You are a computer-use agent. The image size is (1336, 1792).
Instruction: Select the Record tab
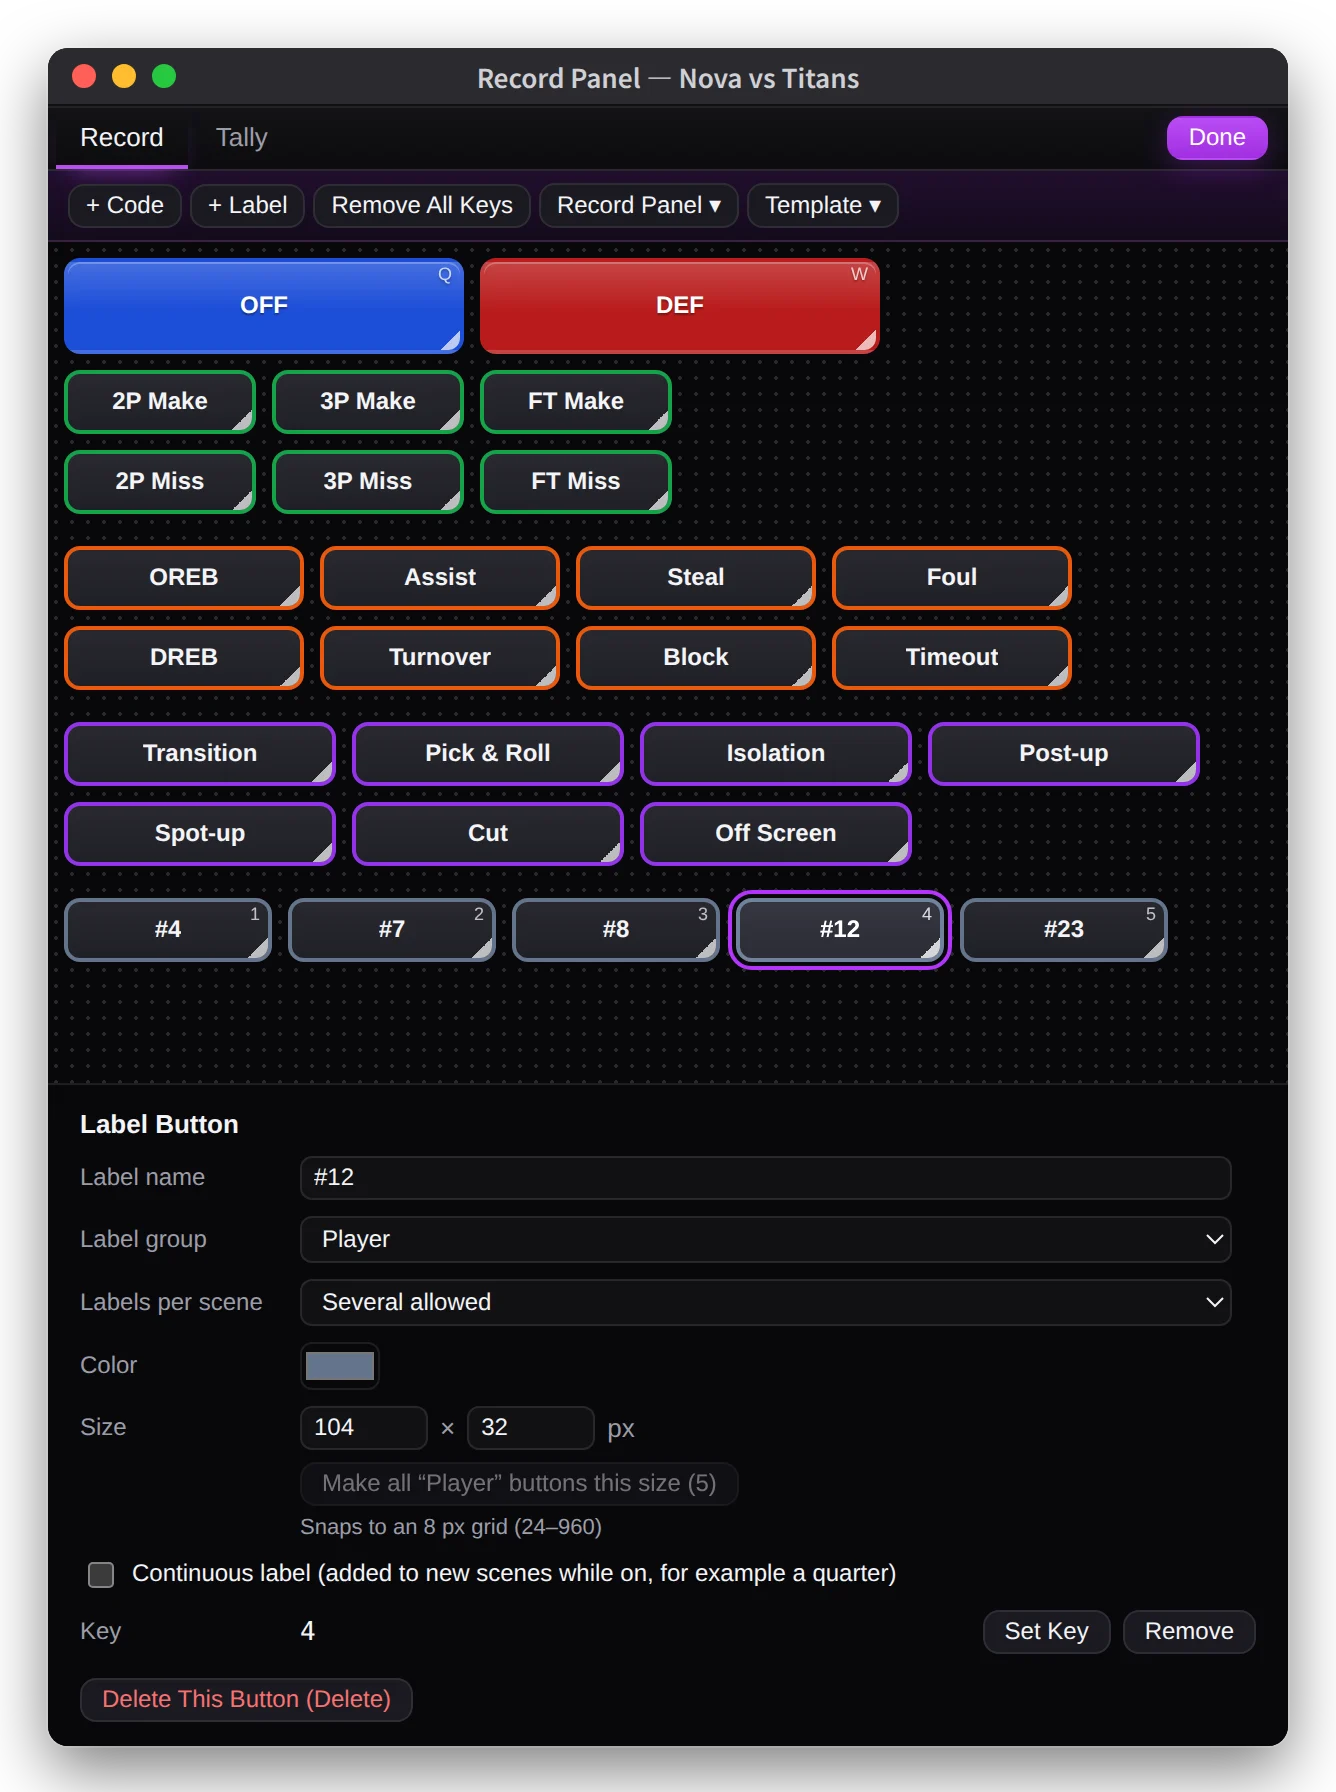122,138
